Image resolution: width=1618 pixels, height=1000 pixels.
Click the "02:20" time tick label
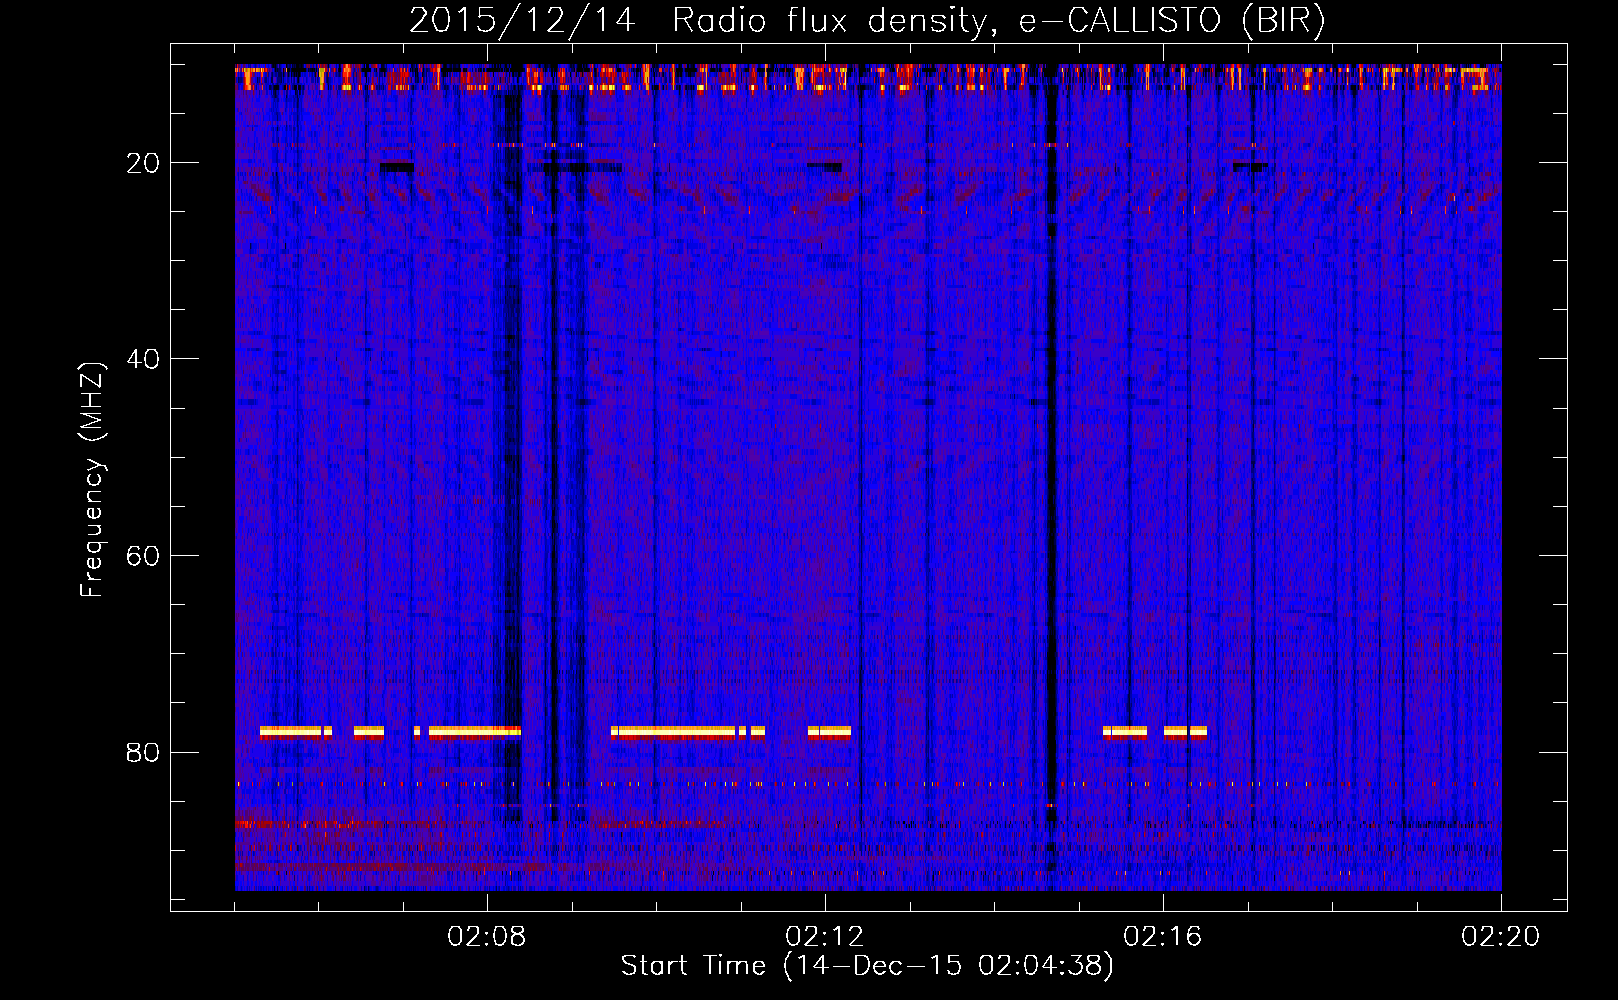click(1500, 937)
